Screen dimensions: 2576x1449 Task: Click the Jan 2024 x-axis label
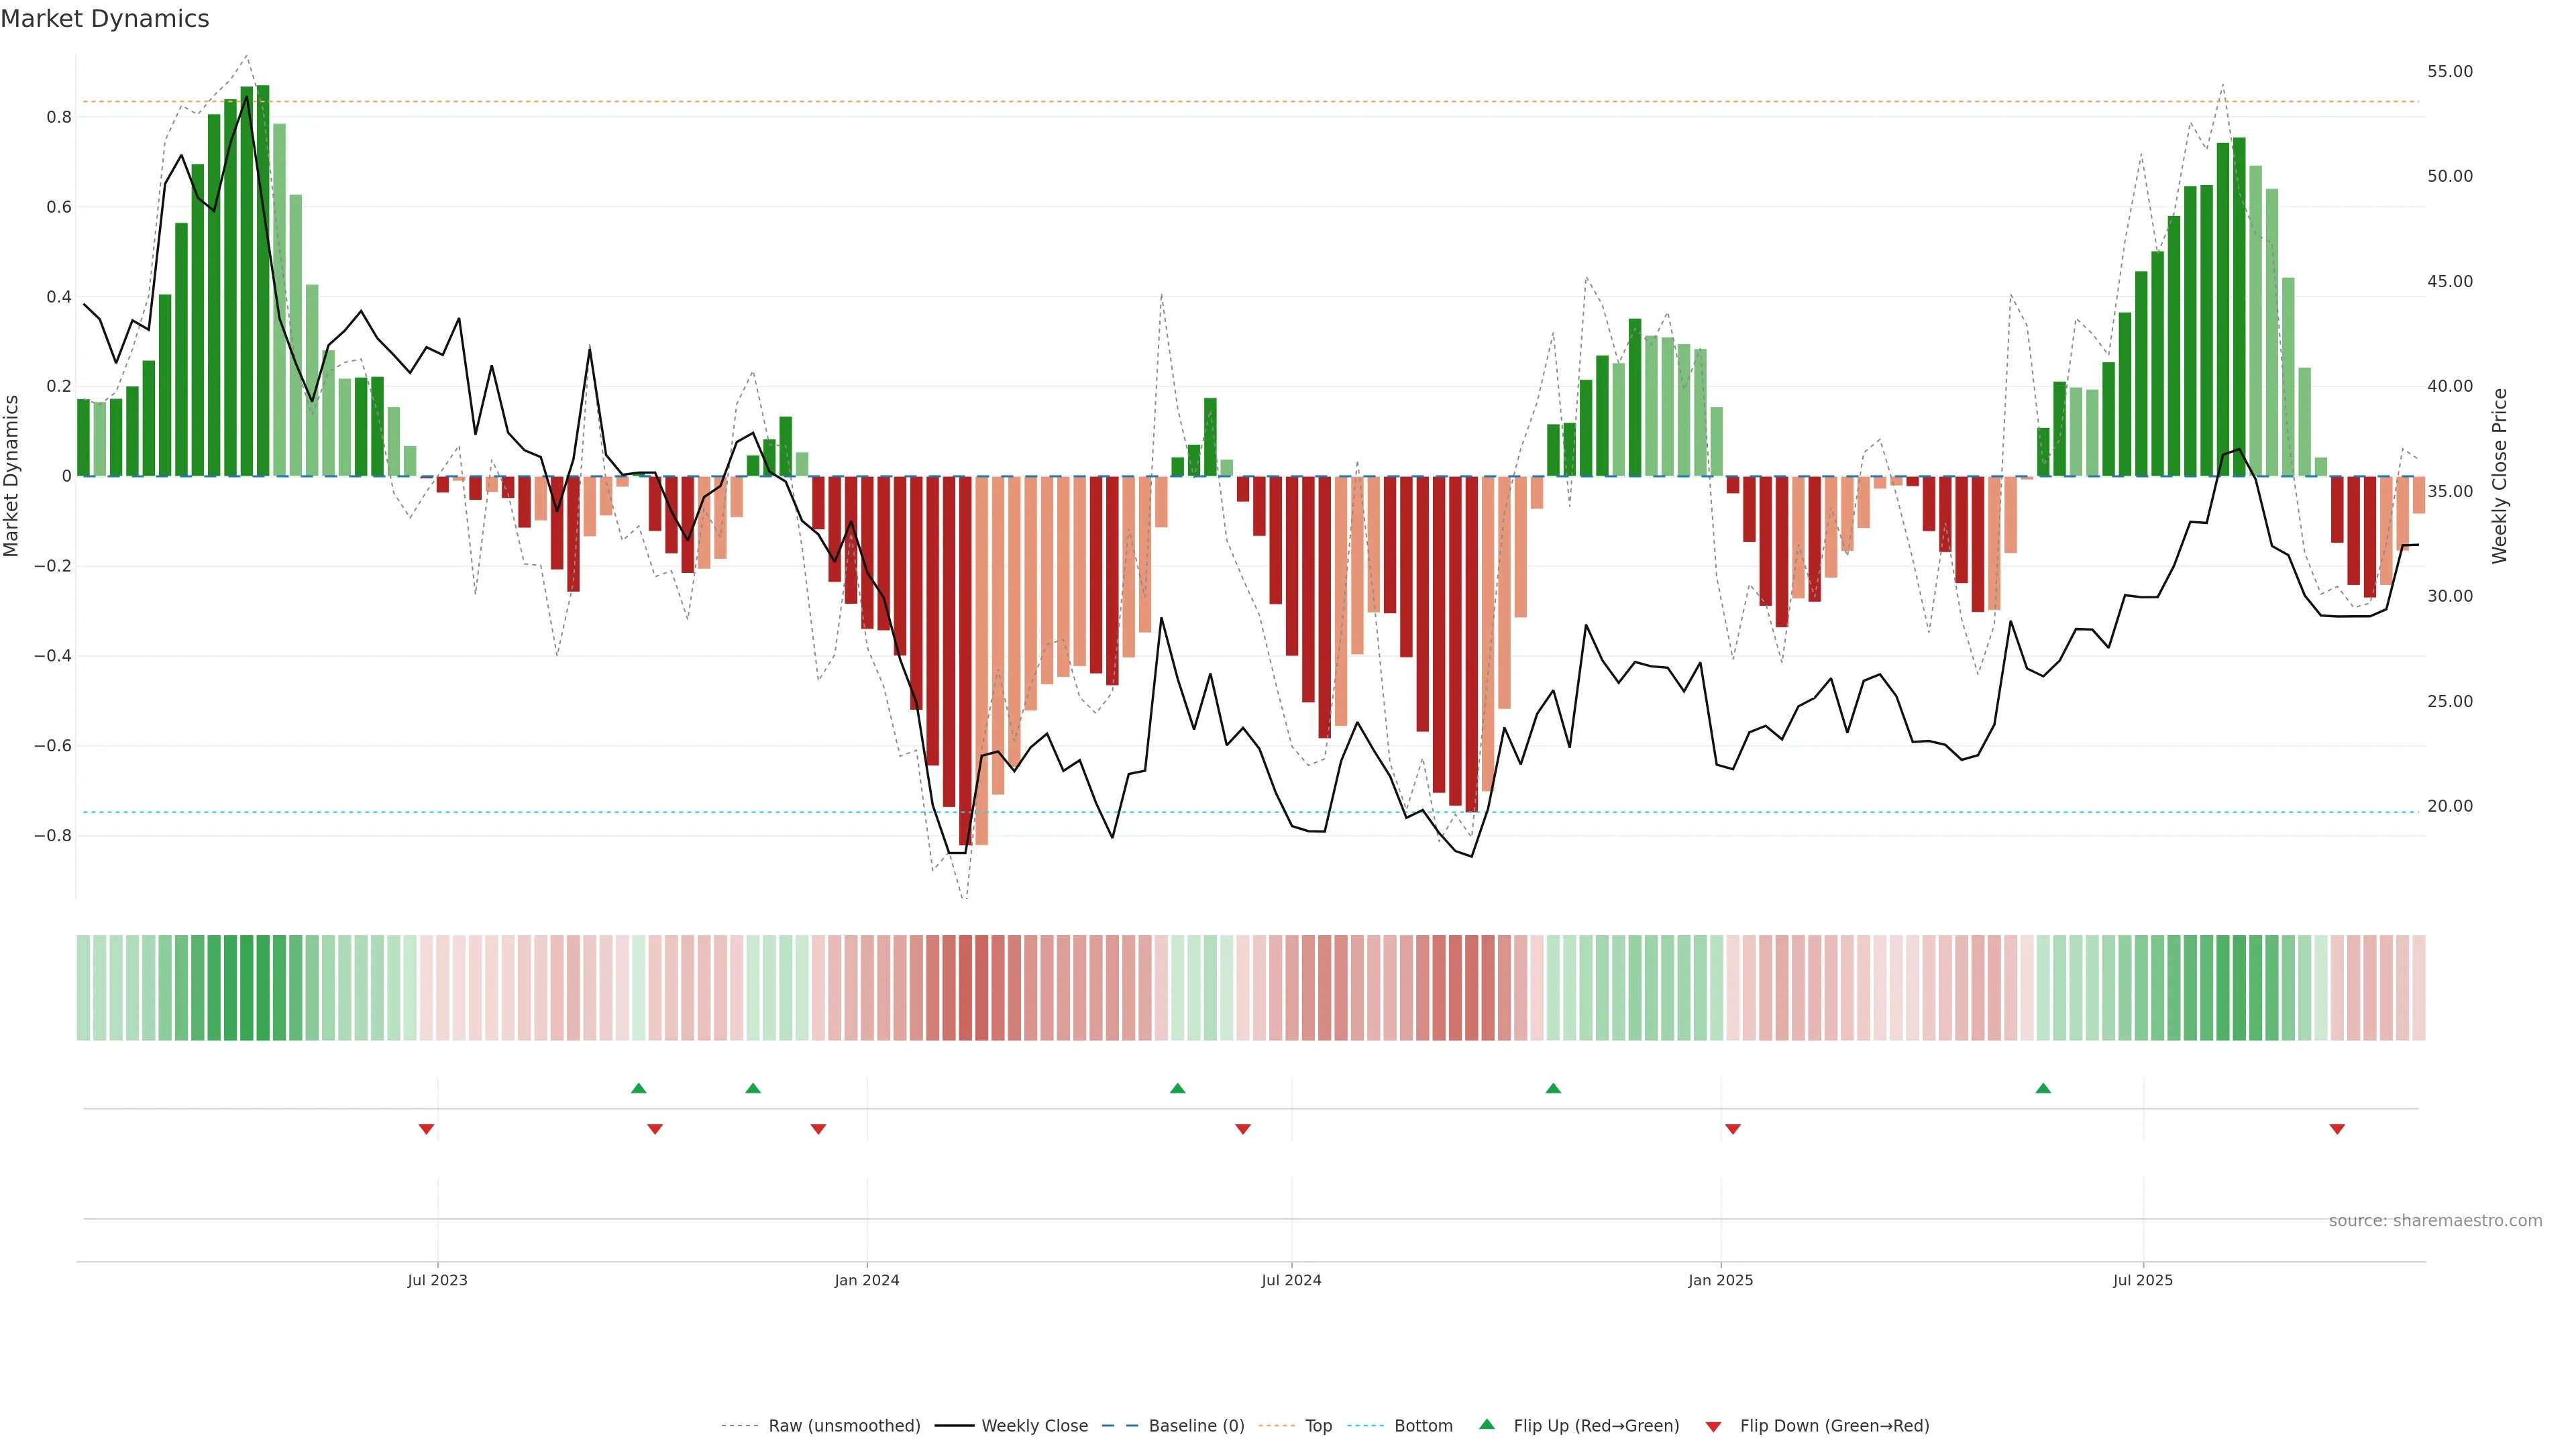867,1280
